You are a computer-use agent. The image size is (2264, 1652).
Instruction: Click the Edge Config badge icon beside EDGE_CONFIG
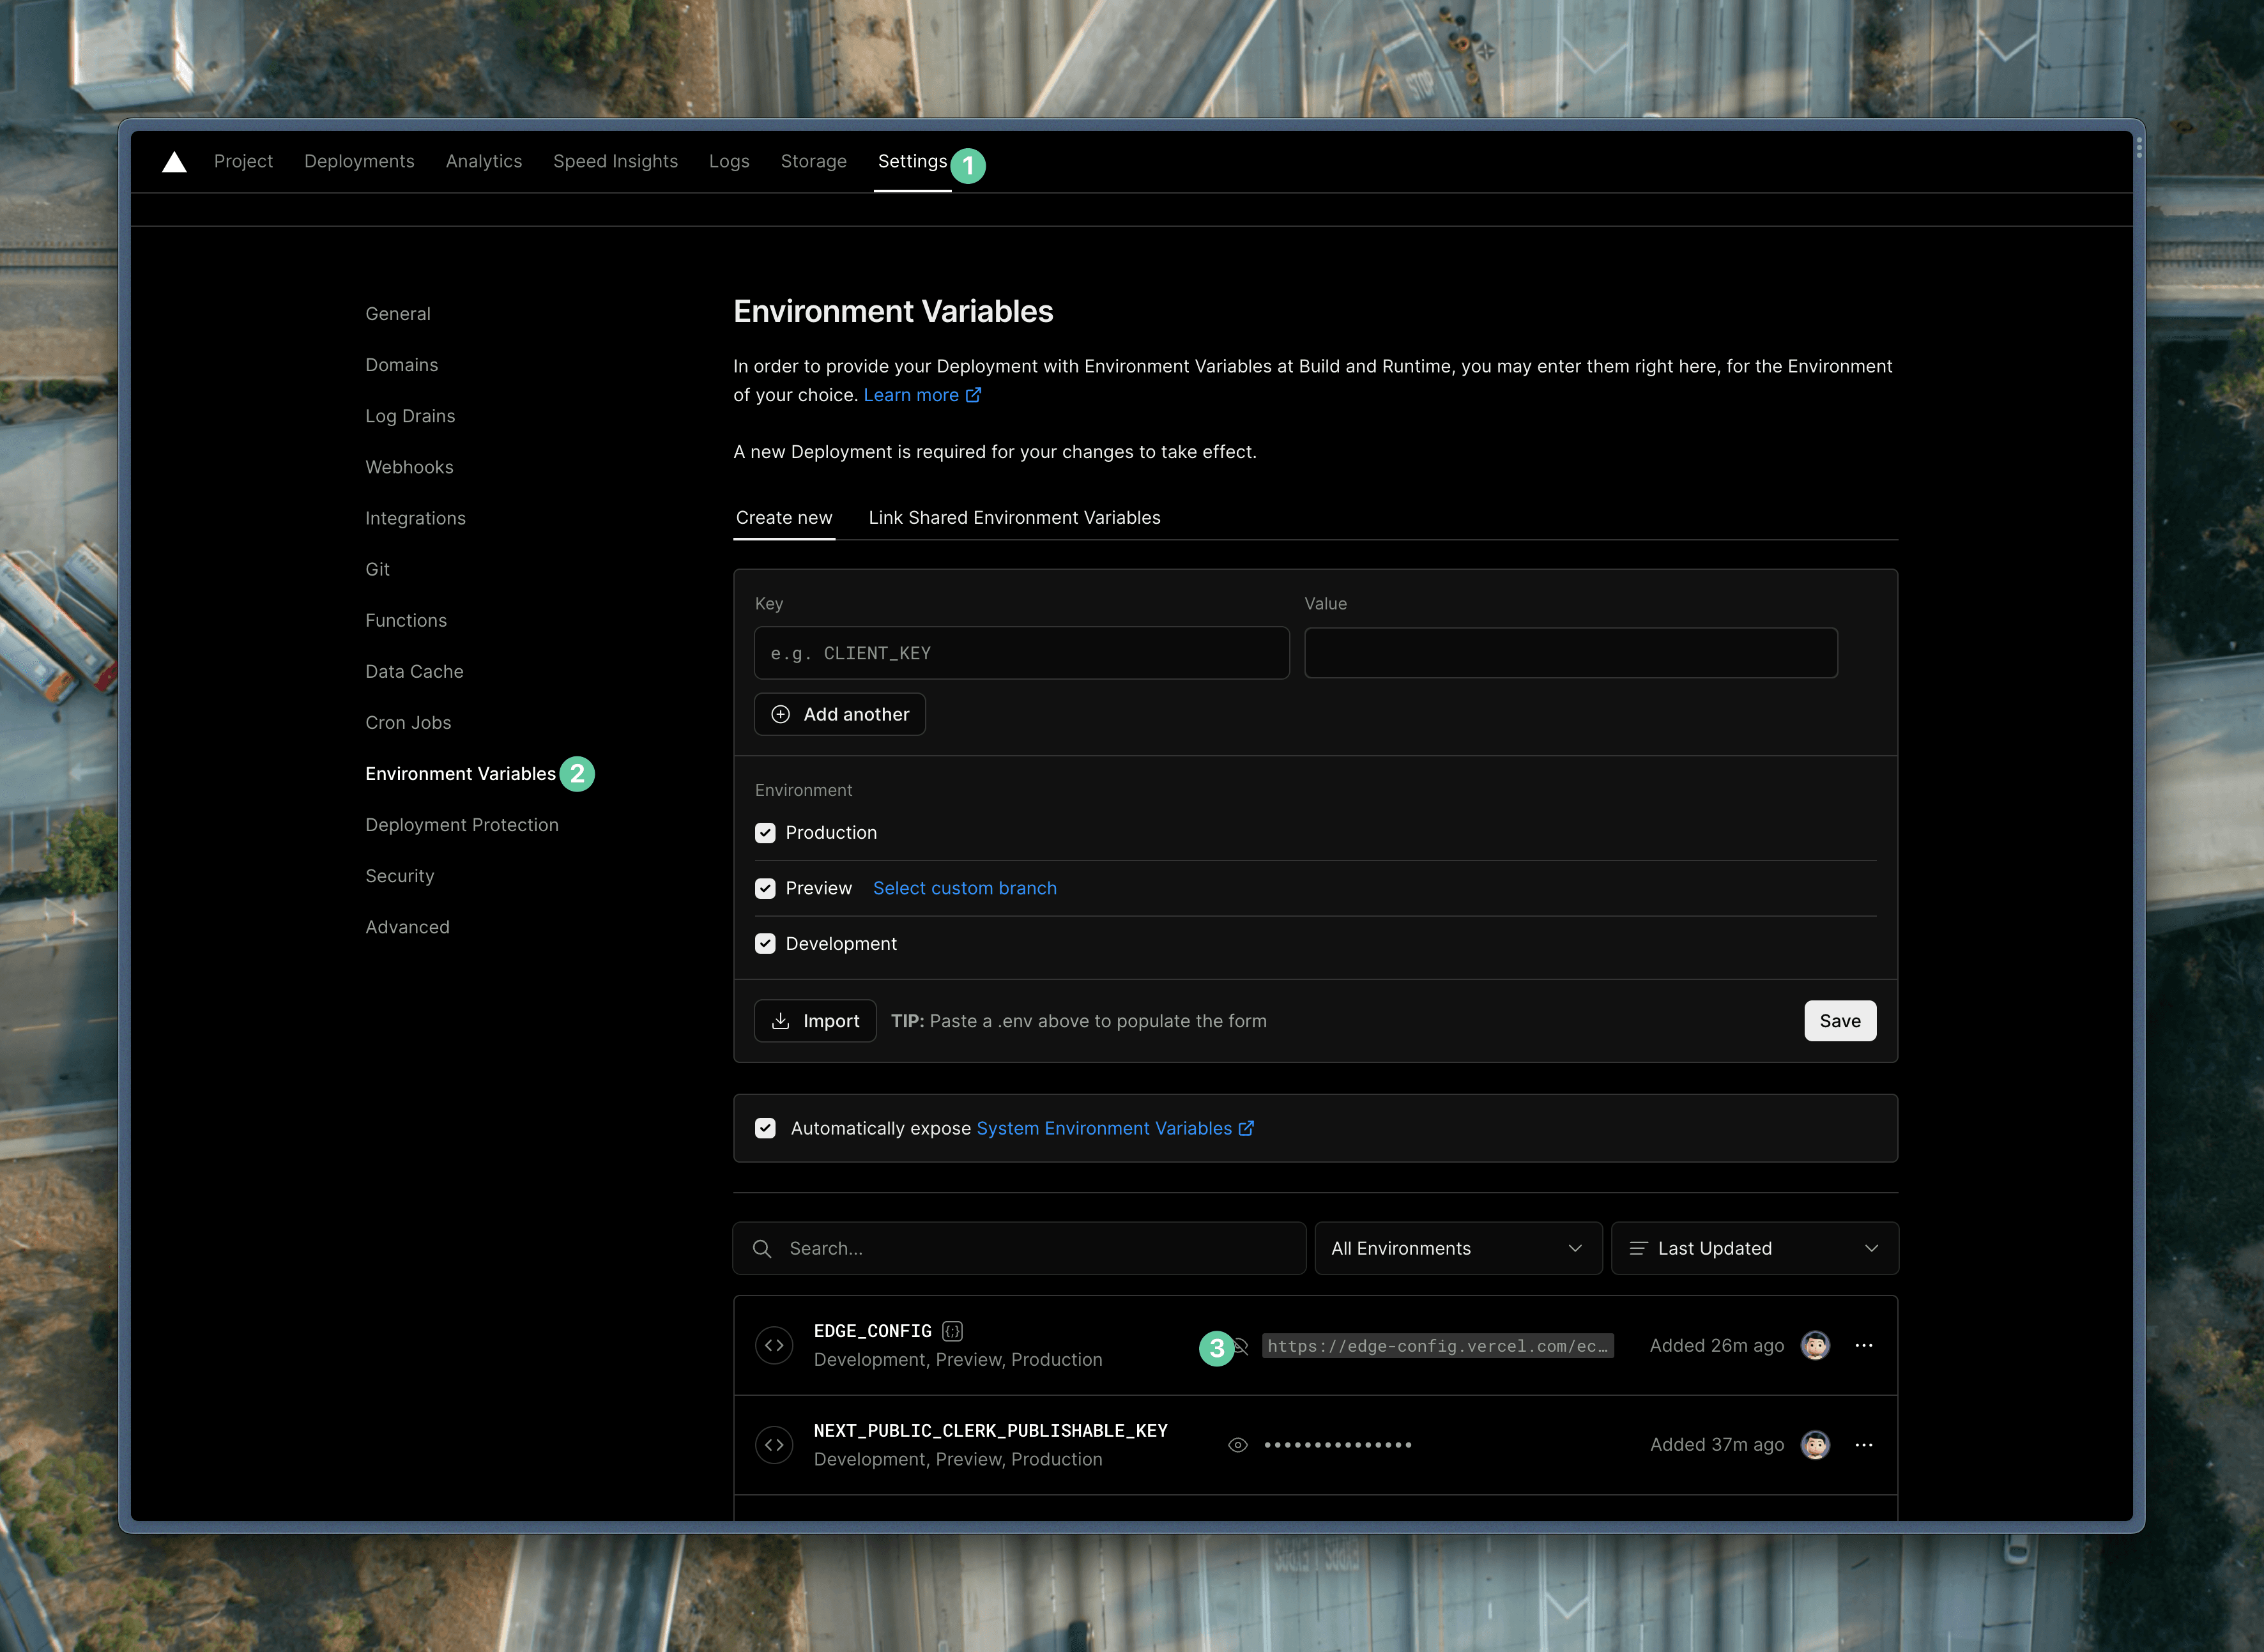click(952, 1331)
